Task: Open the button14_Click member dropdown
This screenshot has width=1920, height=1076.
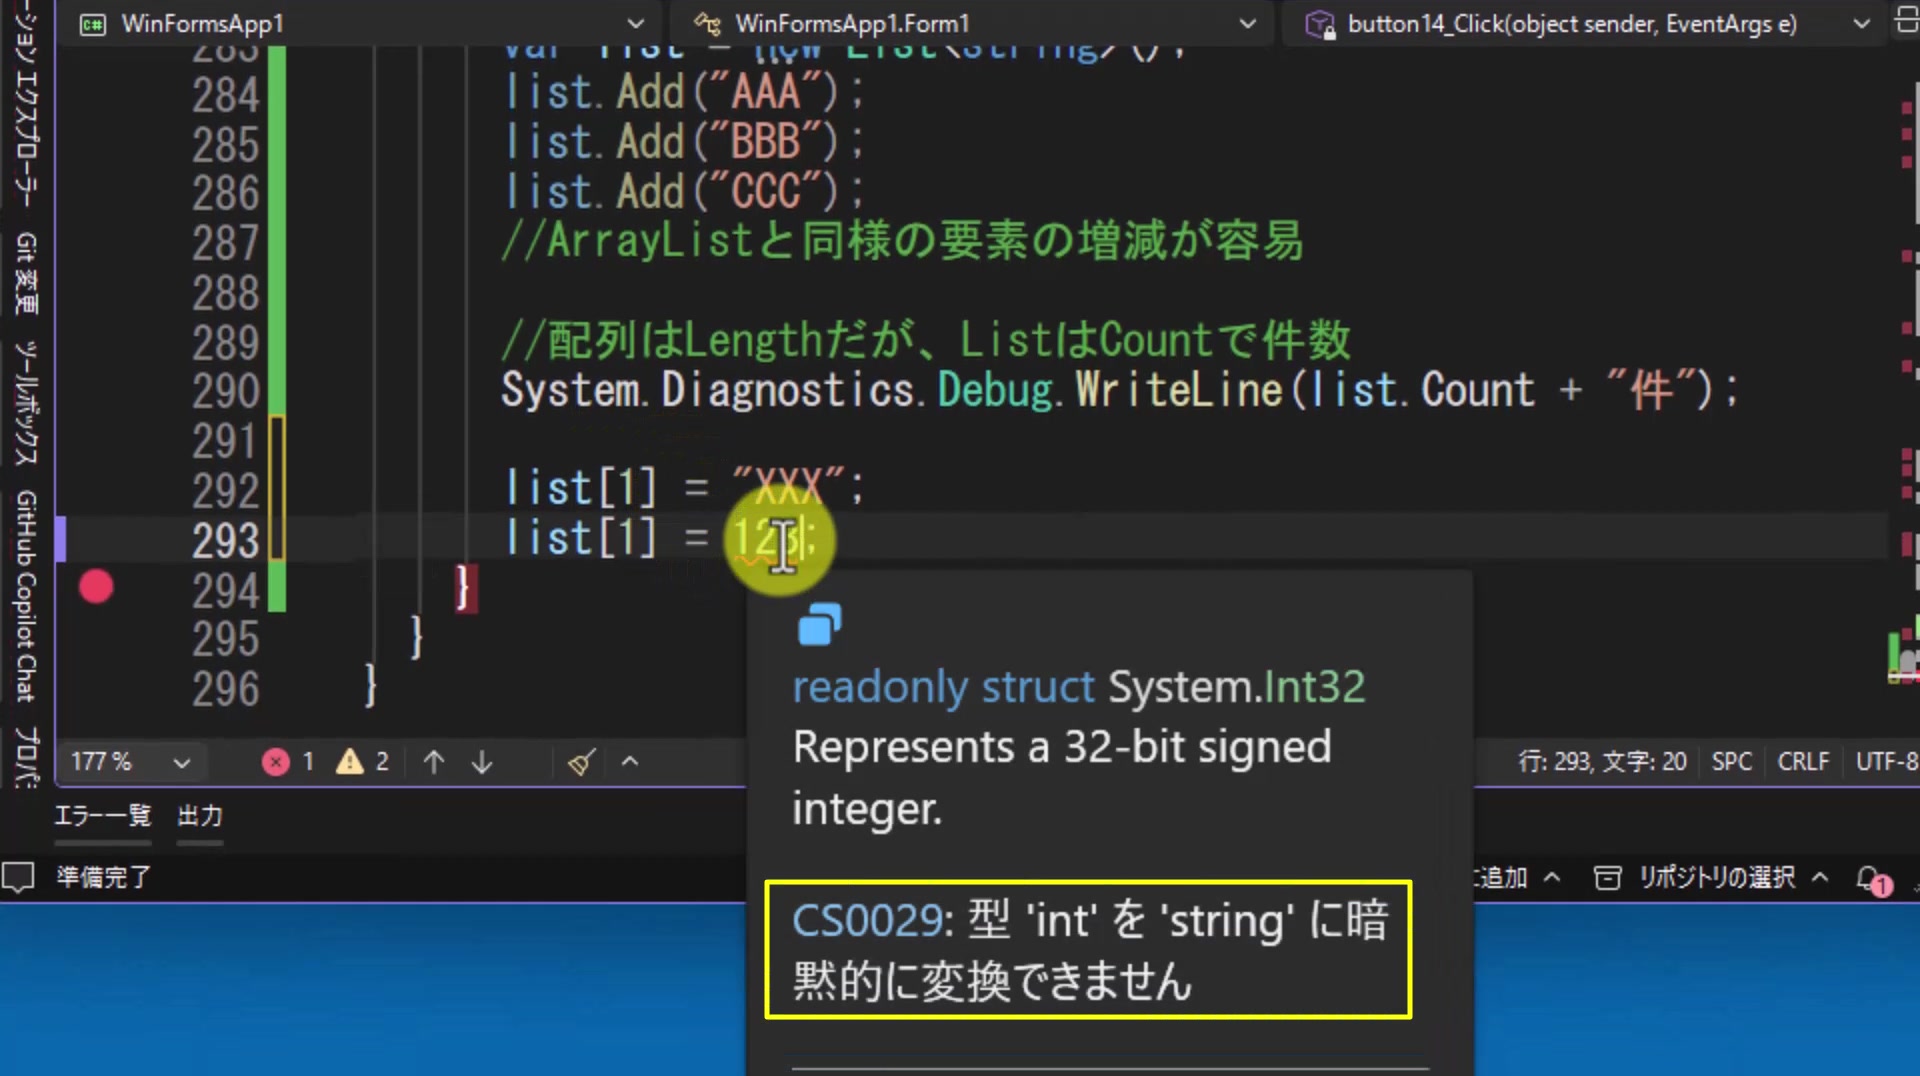Action: pos(1588,23)
